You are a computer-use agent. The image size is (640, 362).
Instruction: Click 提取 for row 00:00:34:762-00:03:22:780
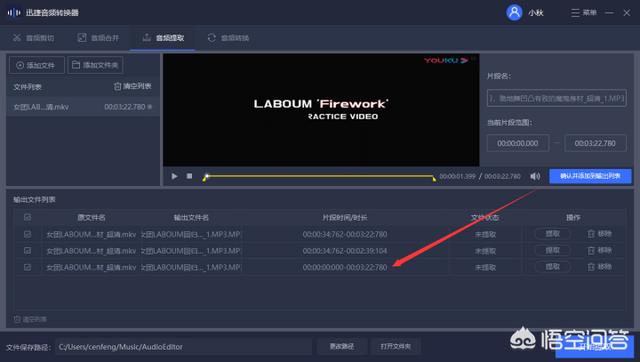pyautogui.click(x=553, y=234)
